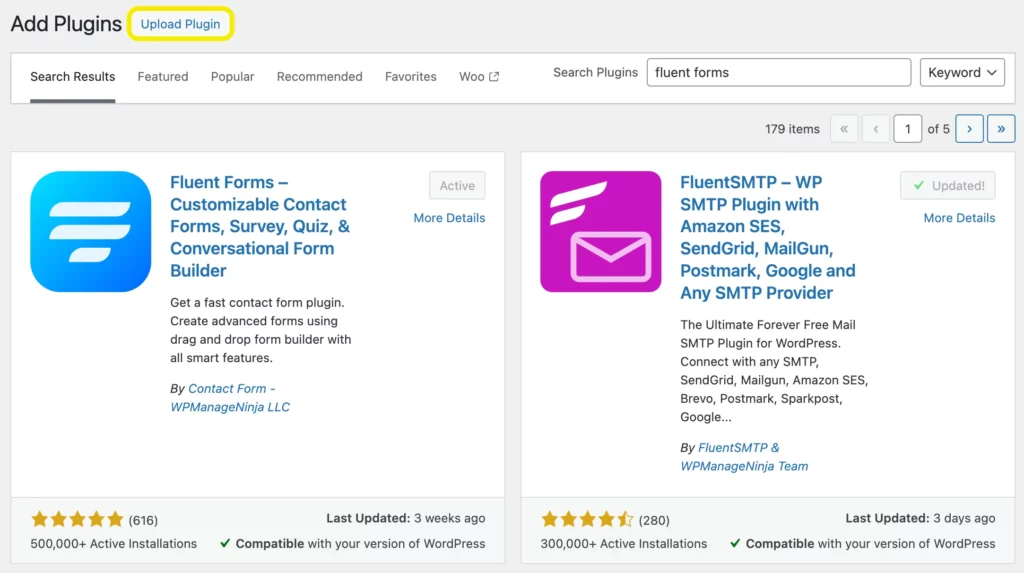Image resolution: width=1024 pixels, height=573 pixels.
Task: Open the Woo external link tab
Action: [479, 76]
